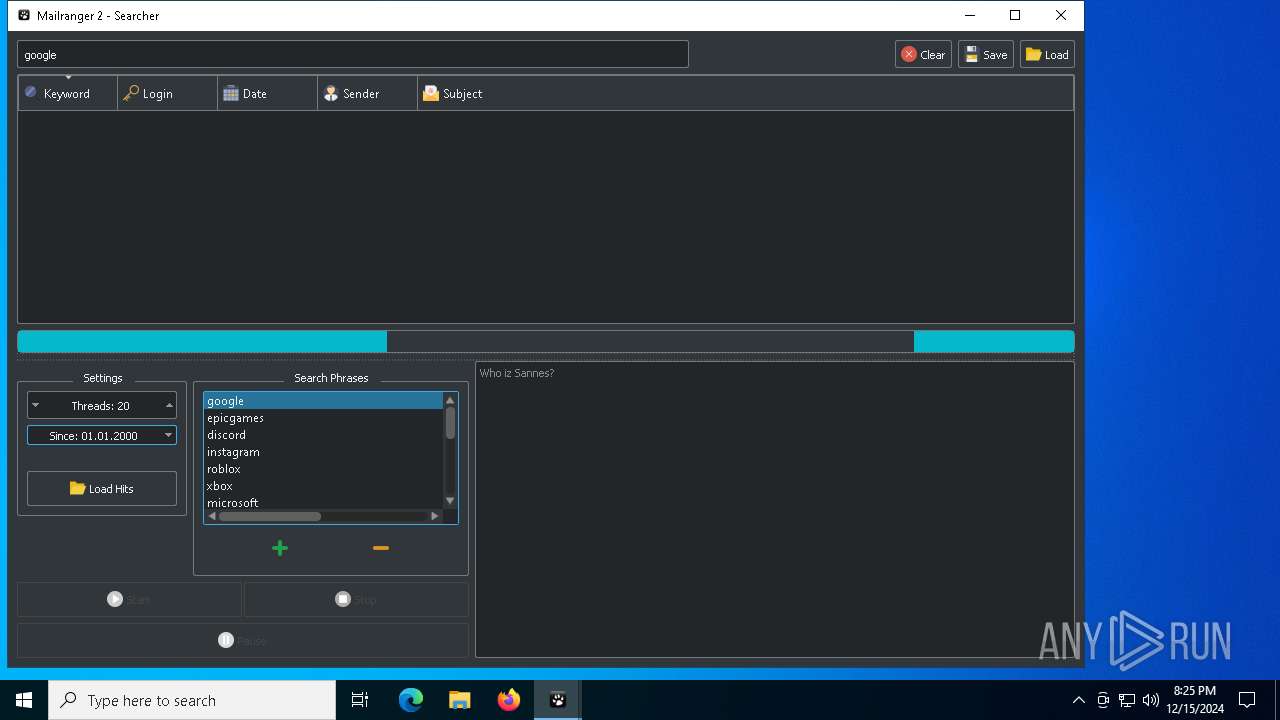The height and width of the screenshot is (720, 1280).
Task: Click the google search input field
Action: pos(353,55)
